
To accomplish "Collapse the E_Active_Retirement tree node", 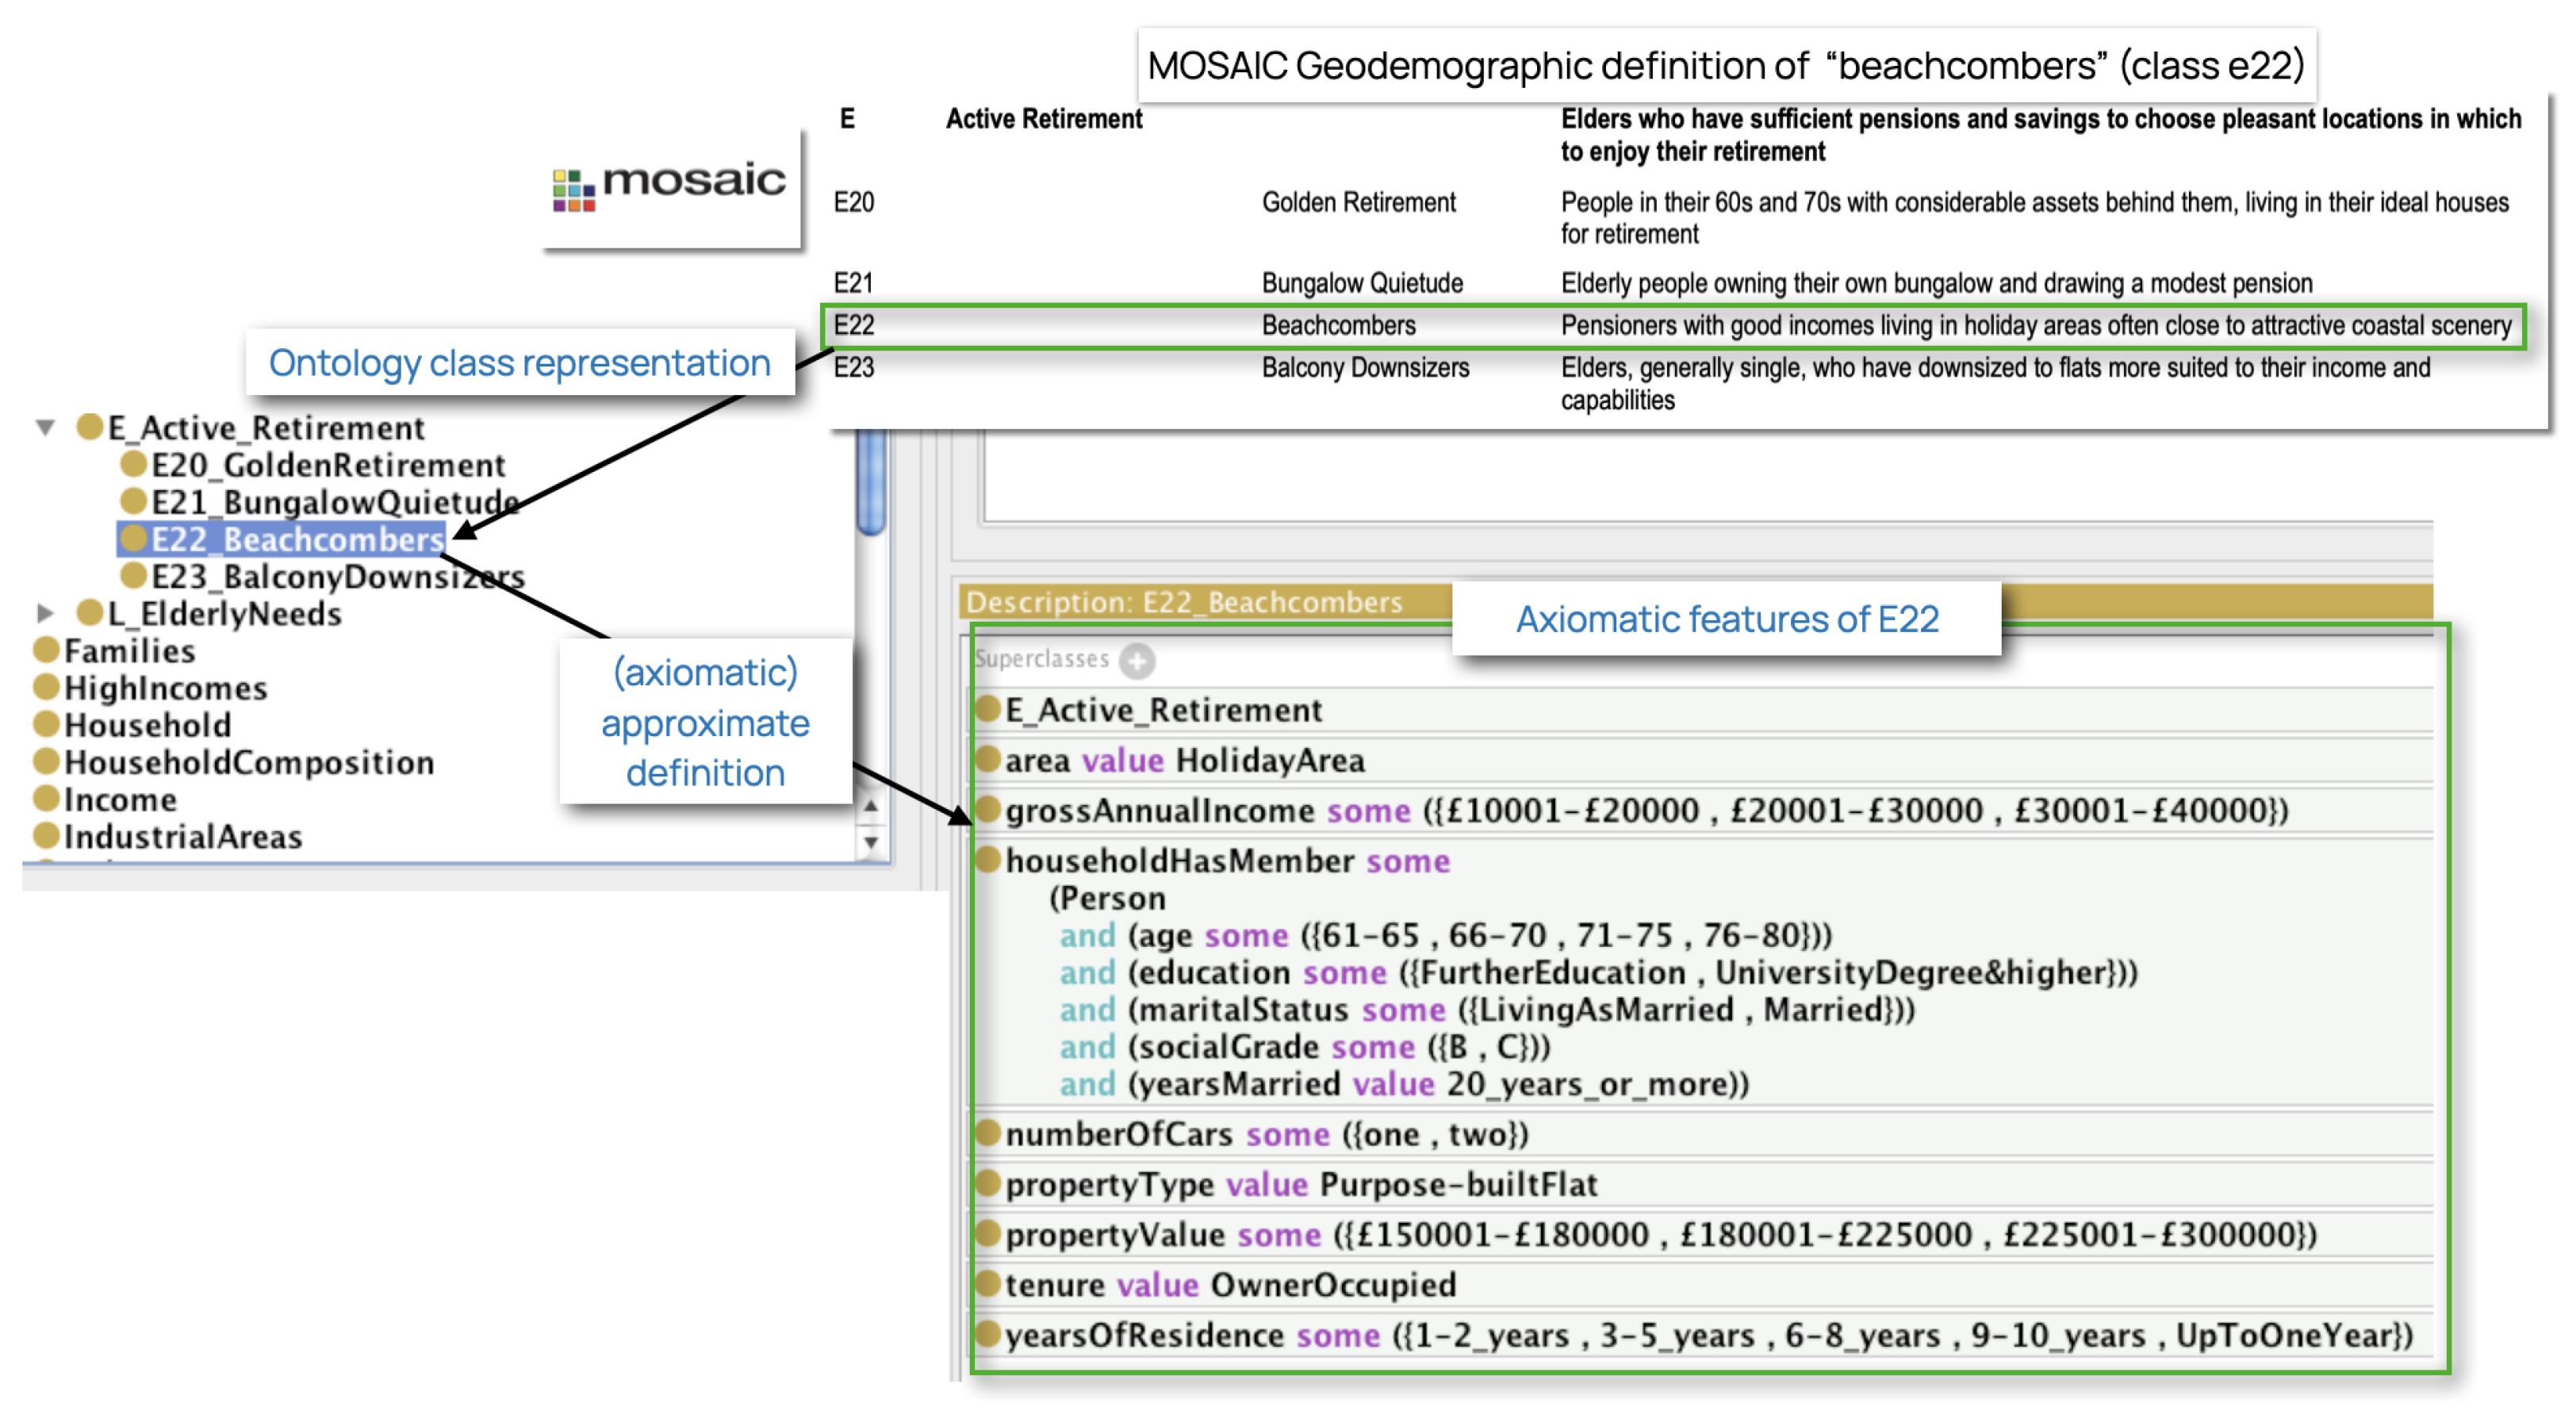I will coord(45,428).
